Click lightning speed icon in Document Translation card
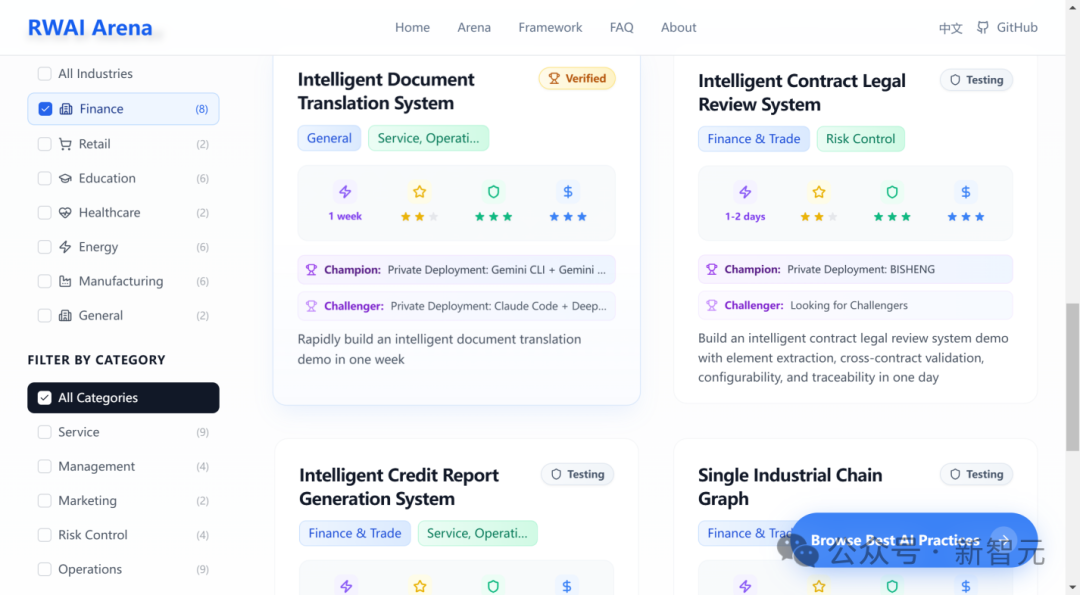The width and height of the screenshot is (1080, 595). point(345,191)
